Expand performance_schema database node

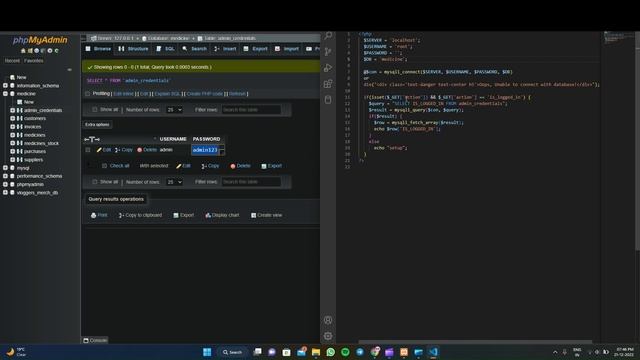(x=5, y=176)
